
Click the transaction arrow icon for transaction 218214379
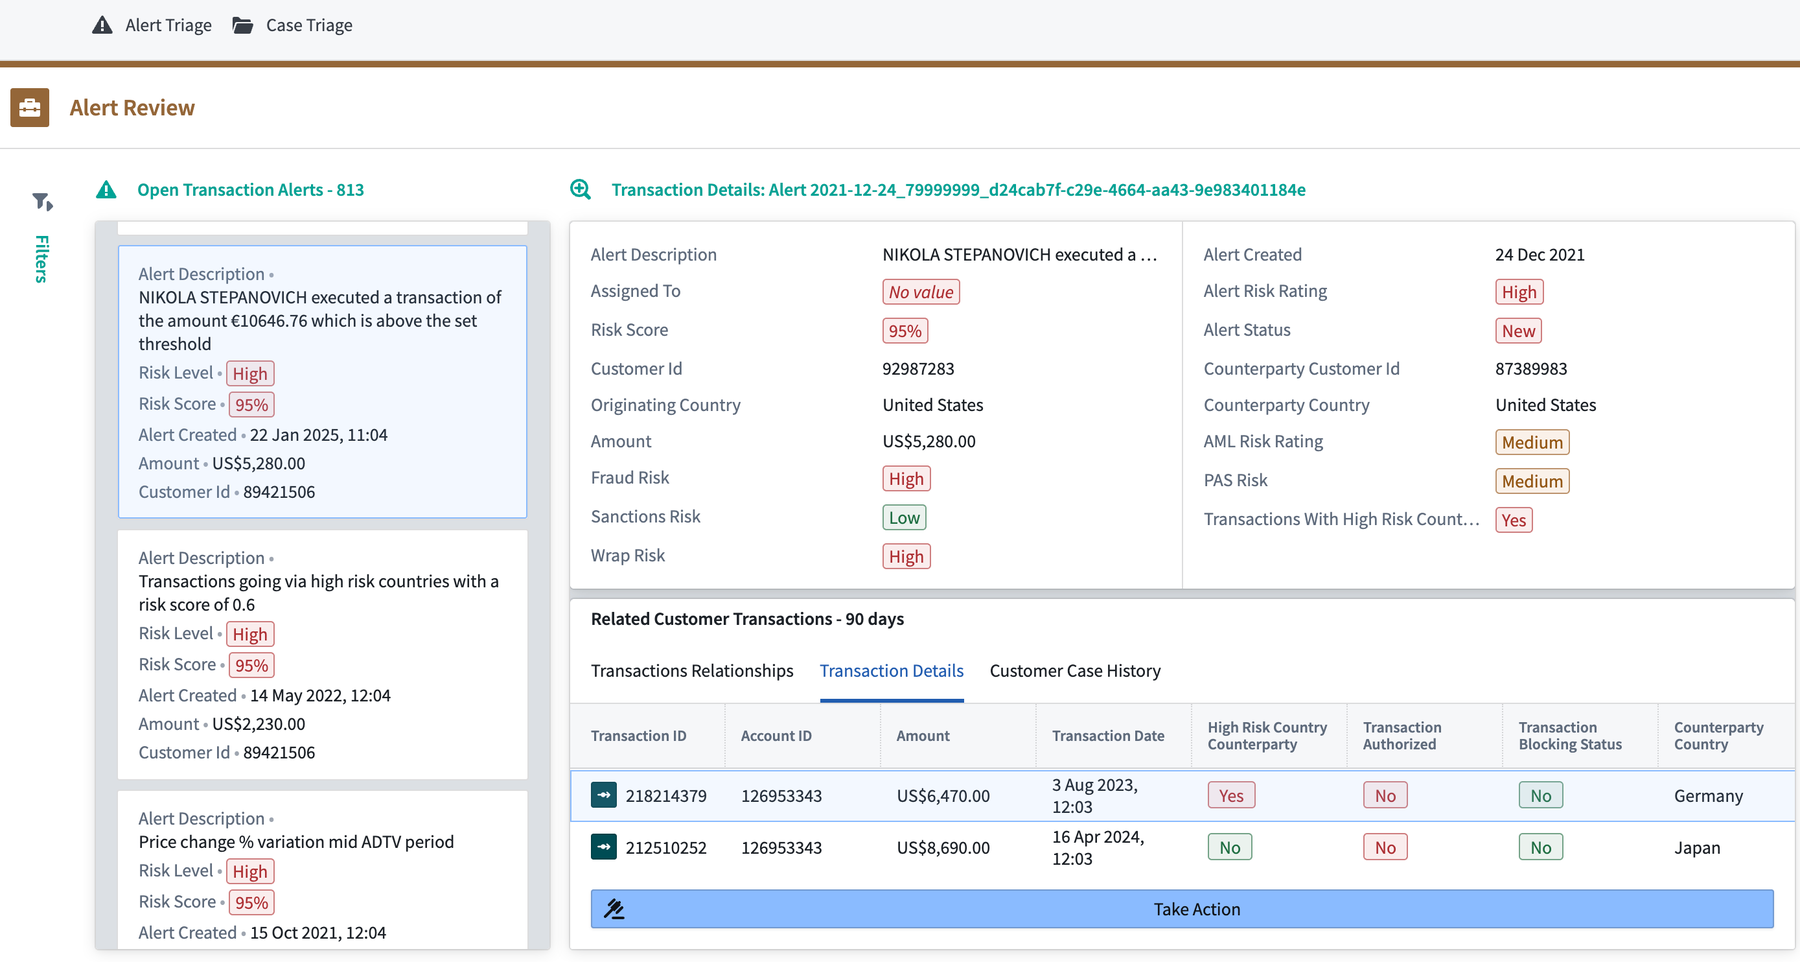[x=604, y=795]
